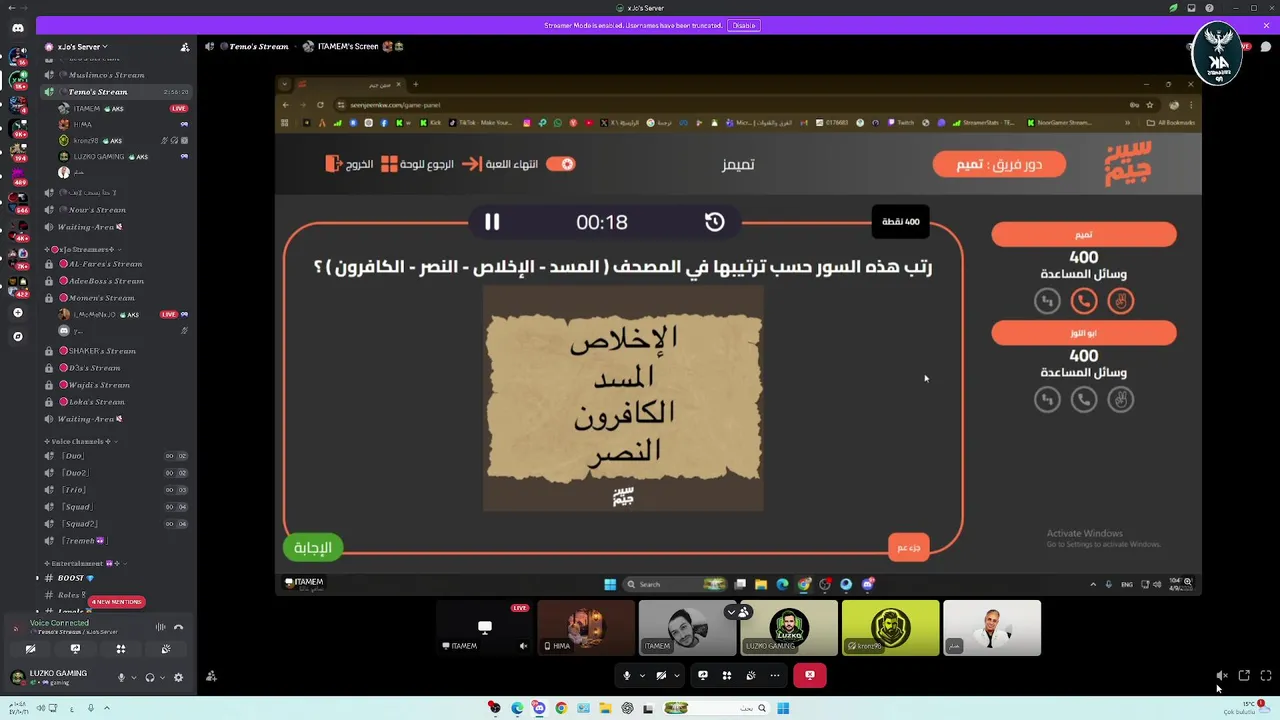Select user ITAMEM in Temo's Stream
The width and height of the screenshot is (1280, 720).
click(123, 108)
